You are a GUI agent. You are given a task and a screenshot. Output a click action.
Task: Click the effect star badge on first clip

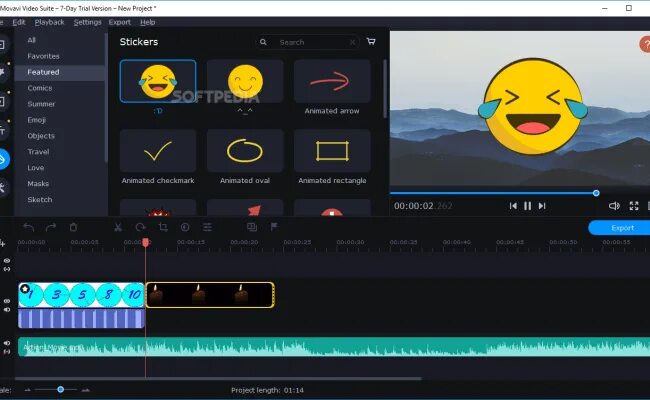[x=24, y=288]
